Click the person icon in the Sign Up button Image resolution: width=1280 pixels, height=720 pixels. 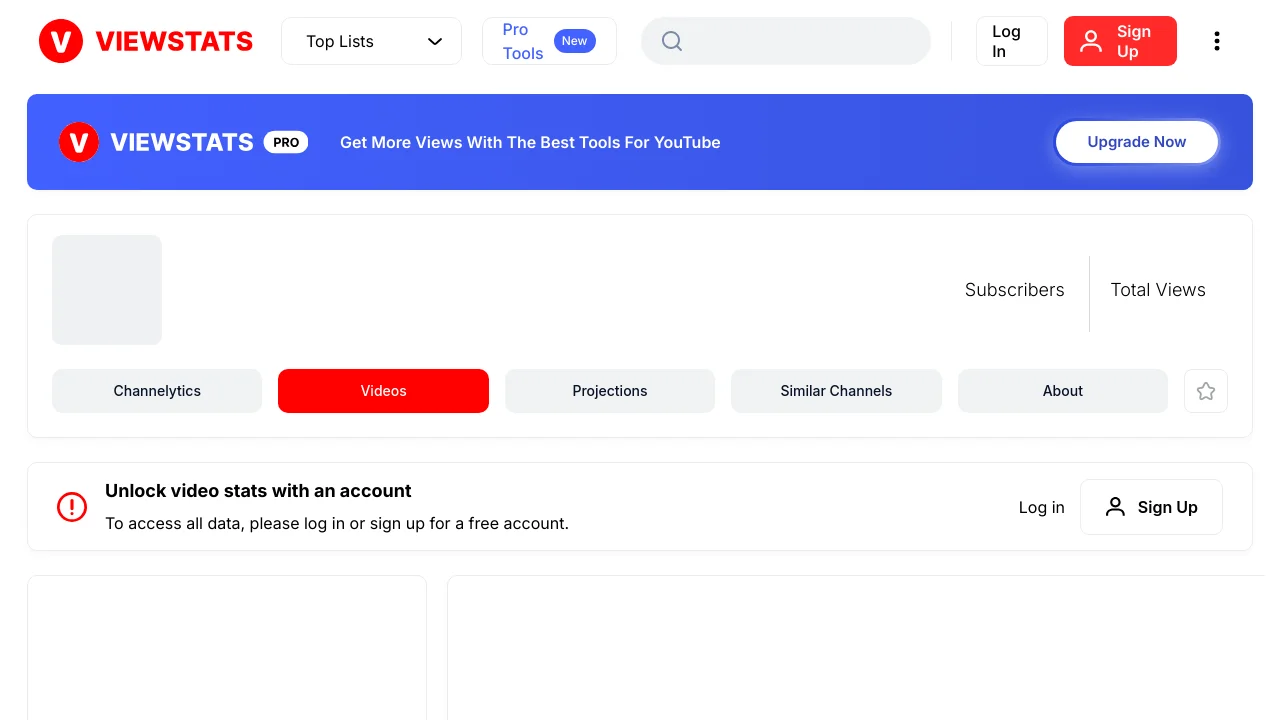(x=1091, y=41)
